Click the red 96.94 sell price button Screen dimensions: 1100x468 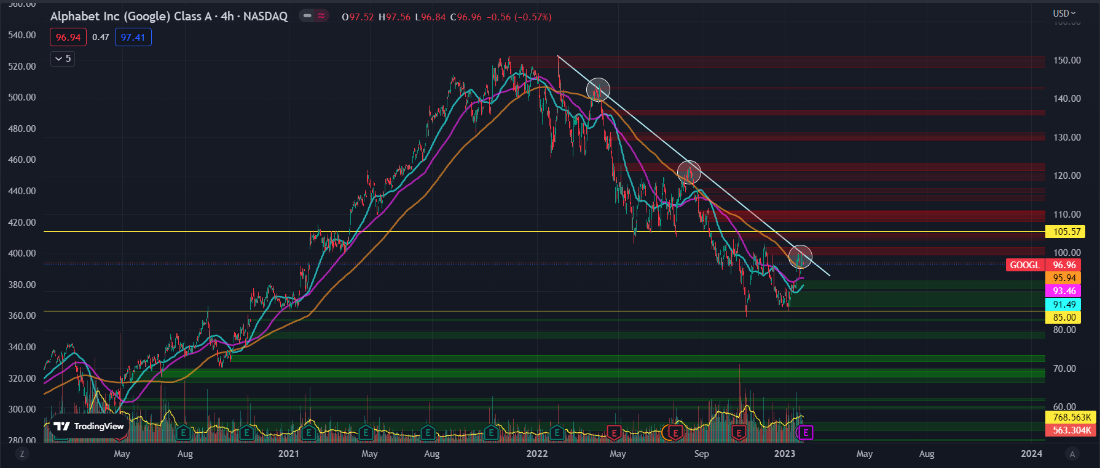67,37
